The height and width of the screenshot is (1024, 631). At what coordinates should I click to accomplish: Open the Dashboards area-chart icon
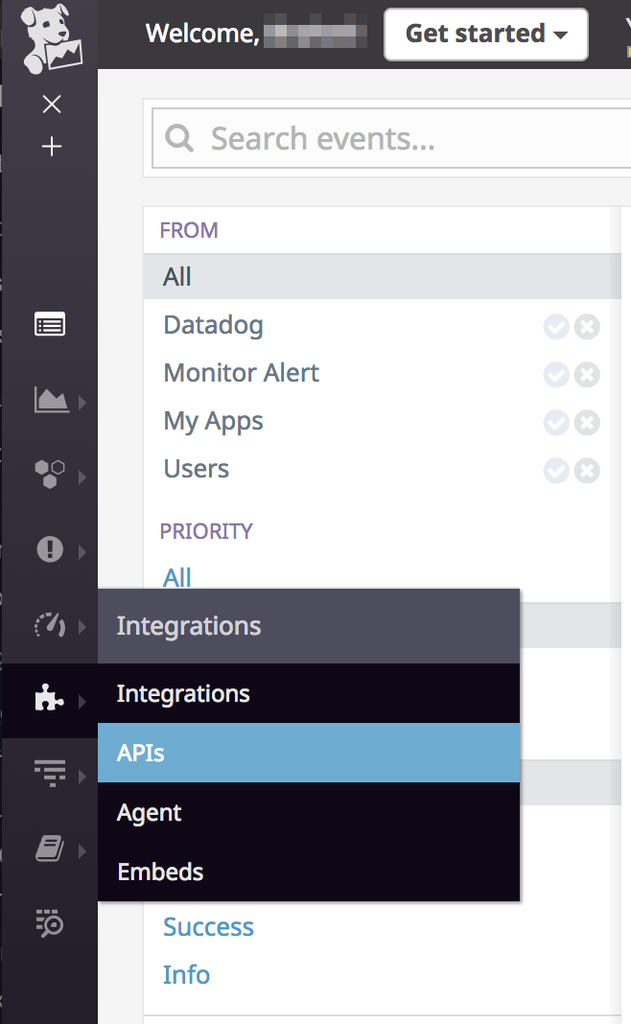click(51, 401)
